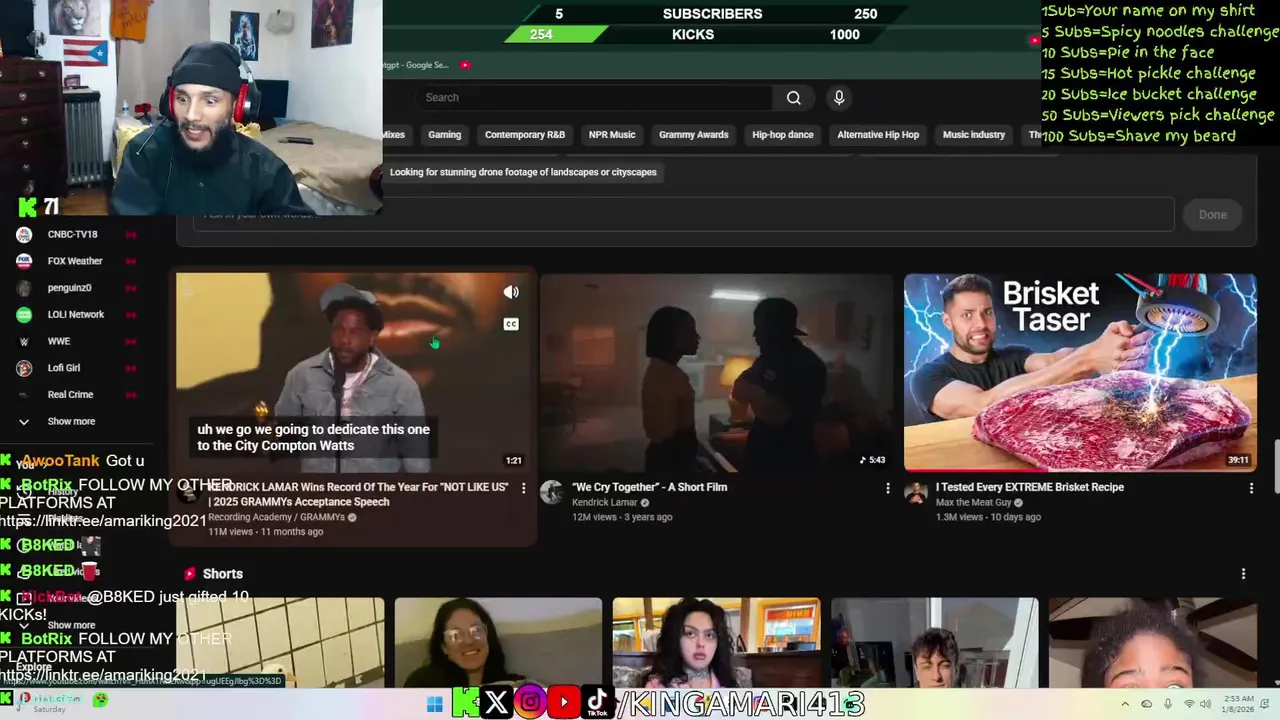1280x720 pixels.
Task: Click into the YouTube Search box
Action: [x=595, y=98]
